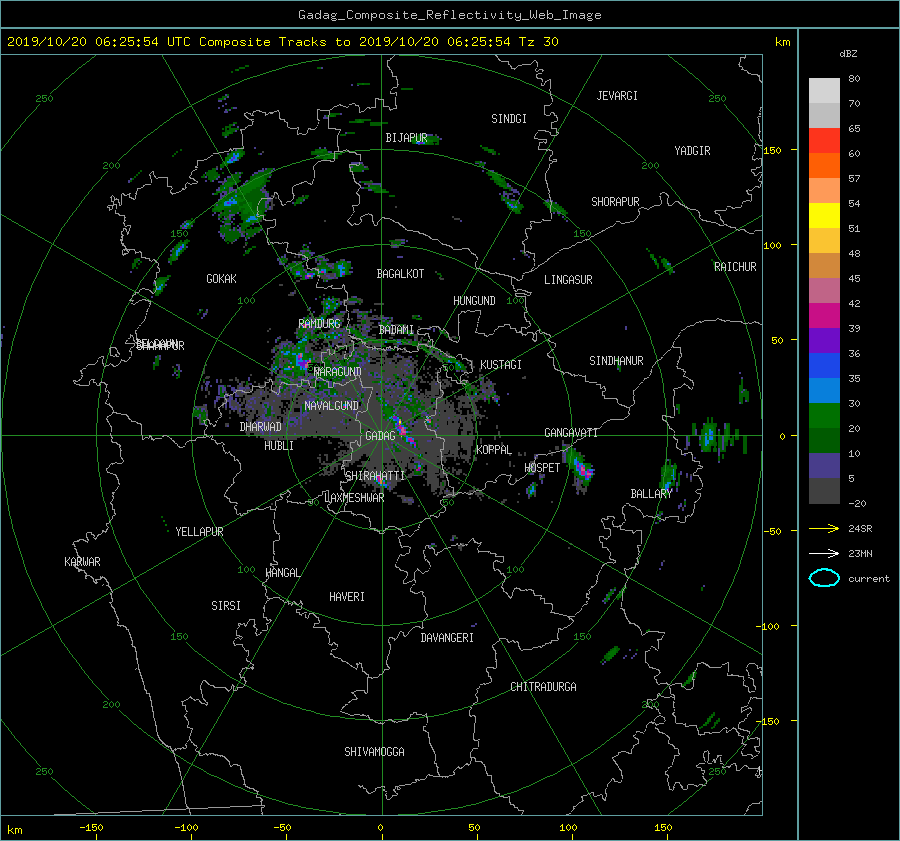Click the KOPPAL city label
This screenshot has width=900, height=841.
[494, 449]
